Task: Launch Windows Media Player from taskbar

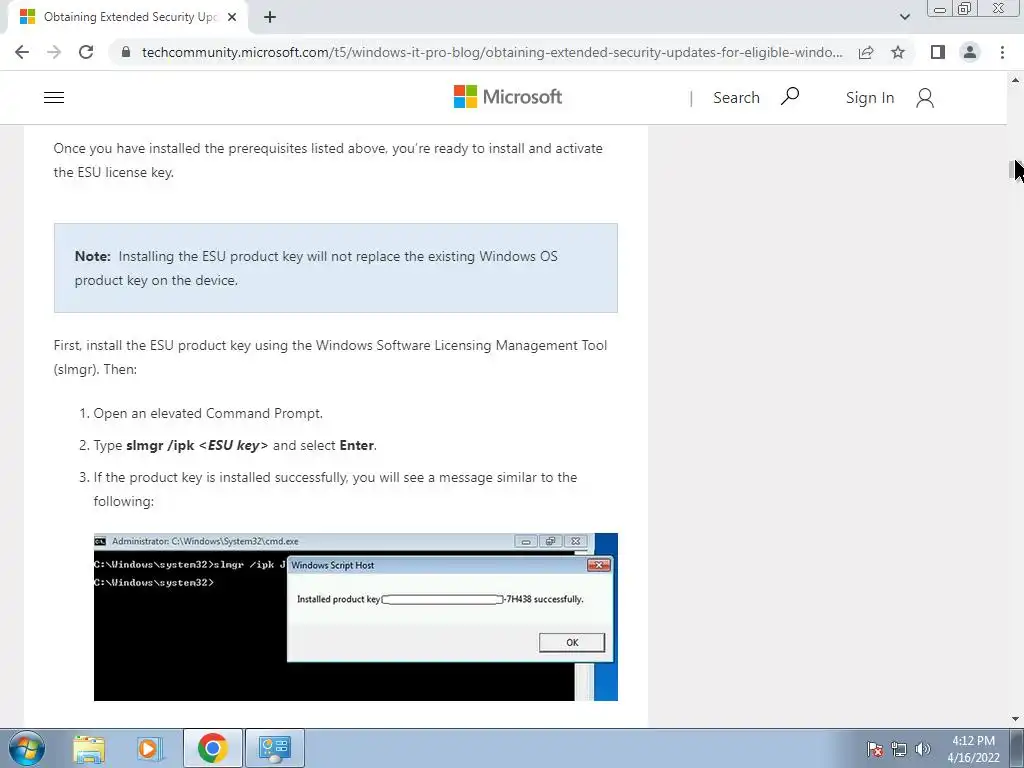Action: point(150,748)
